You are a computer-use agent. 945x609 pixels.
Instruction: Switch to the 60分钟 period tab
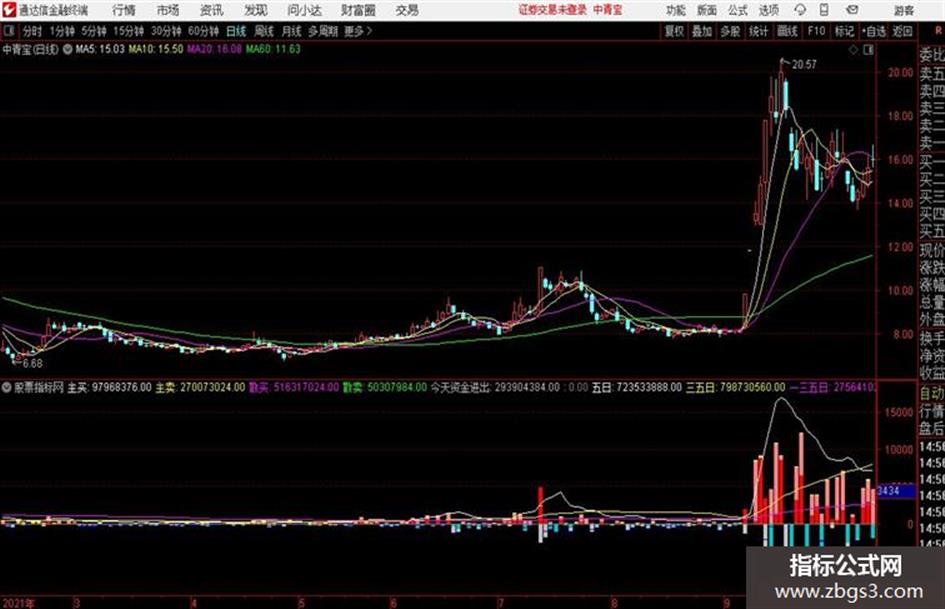pyautogui.click(x=203, y=31)
